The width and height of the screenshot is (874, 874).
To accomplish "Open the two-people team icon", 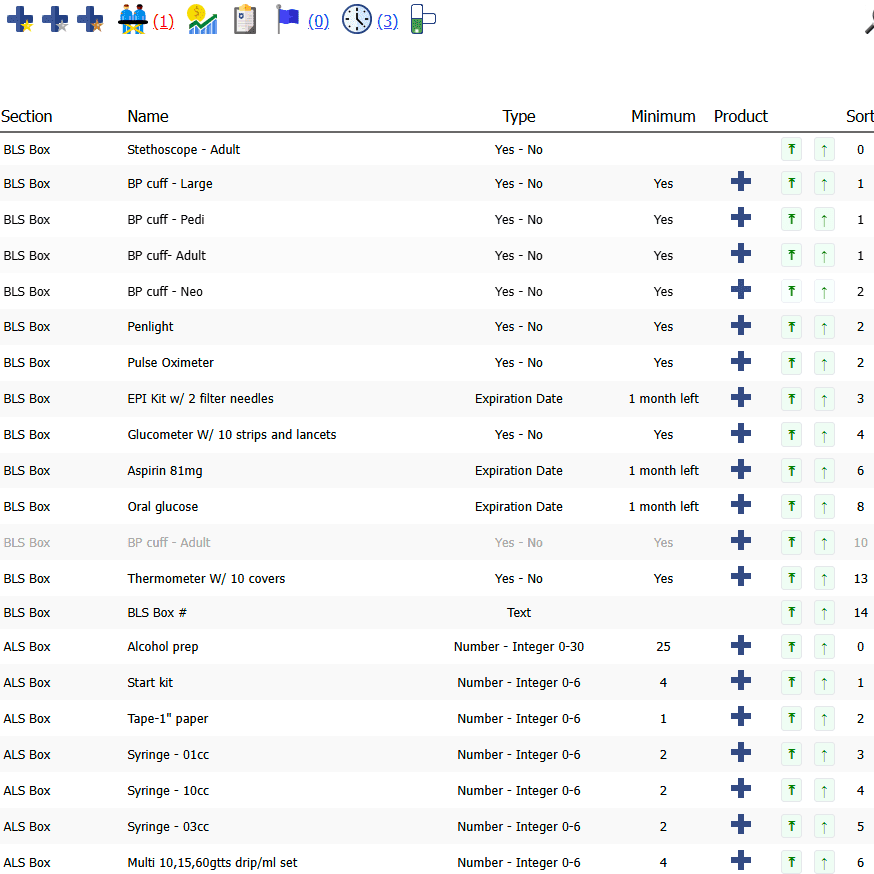I will click(133, 20).
